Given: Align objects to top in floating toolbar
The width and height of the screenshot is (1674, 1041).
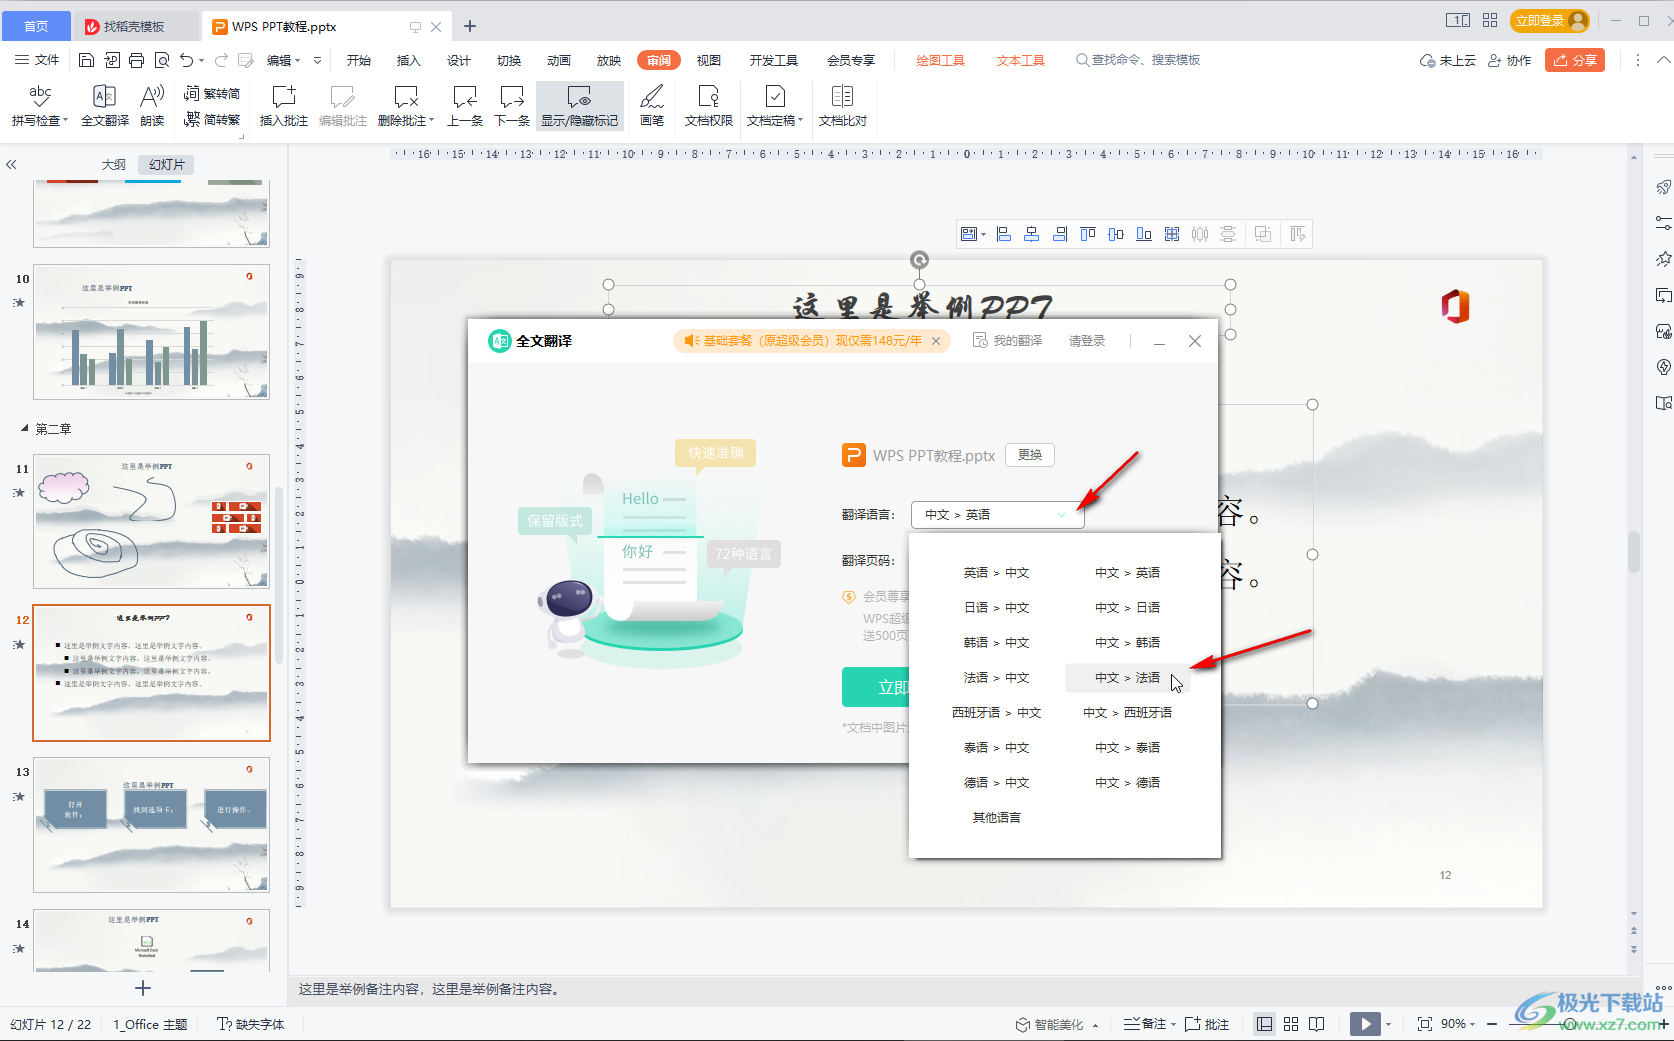Looking at the screenshot, I should [1088, 234].
